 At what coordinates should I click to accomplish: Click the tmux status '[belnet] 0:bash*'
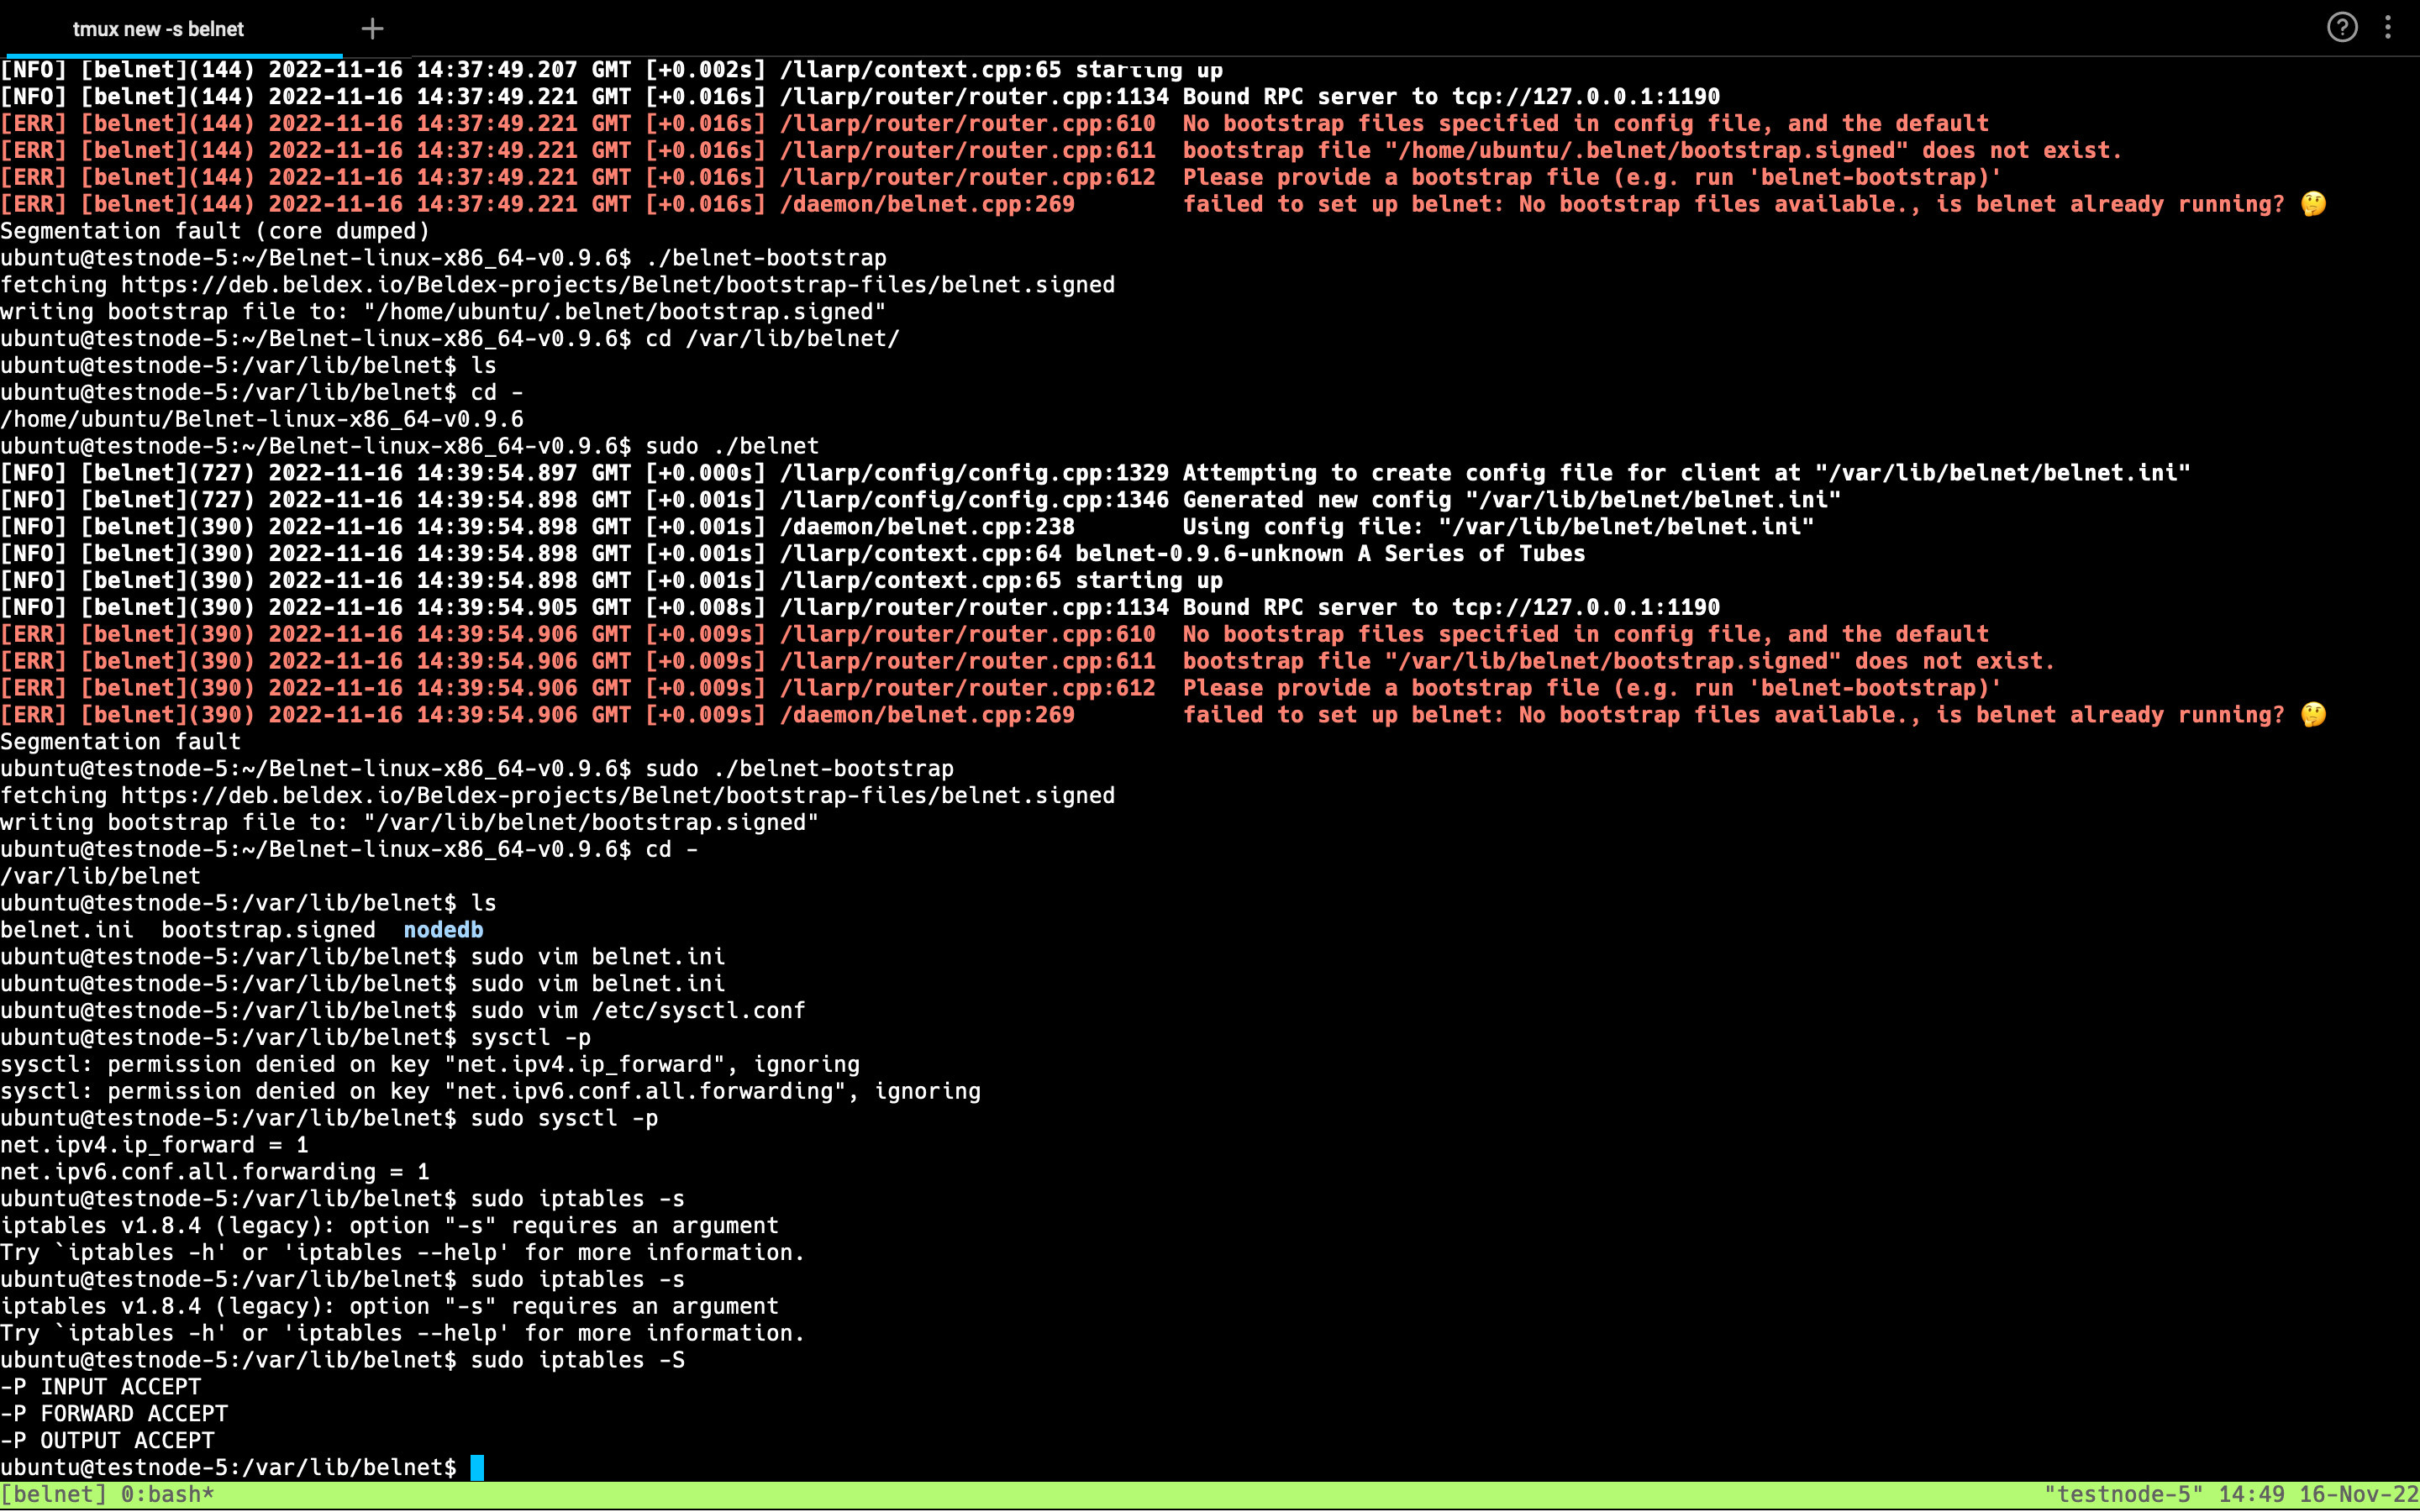click(108, 1494)
